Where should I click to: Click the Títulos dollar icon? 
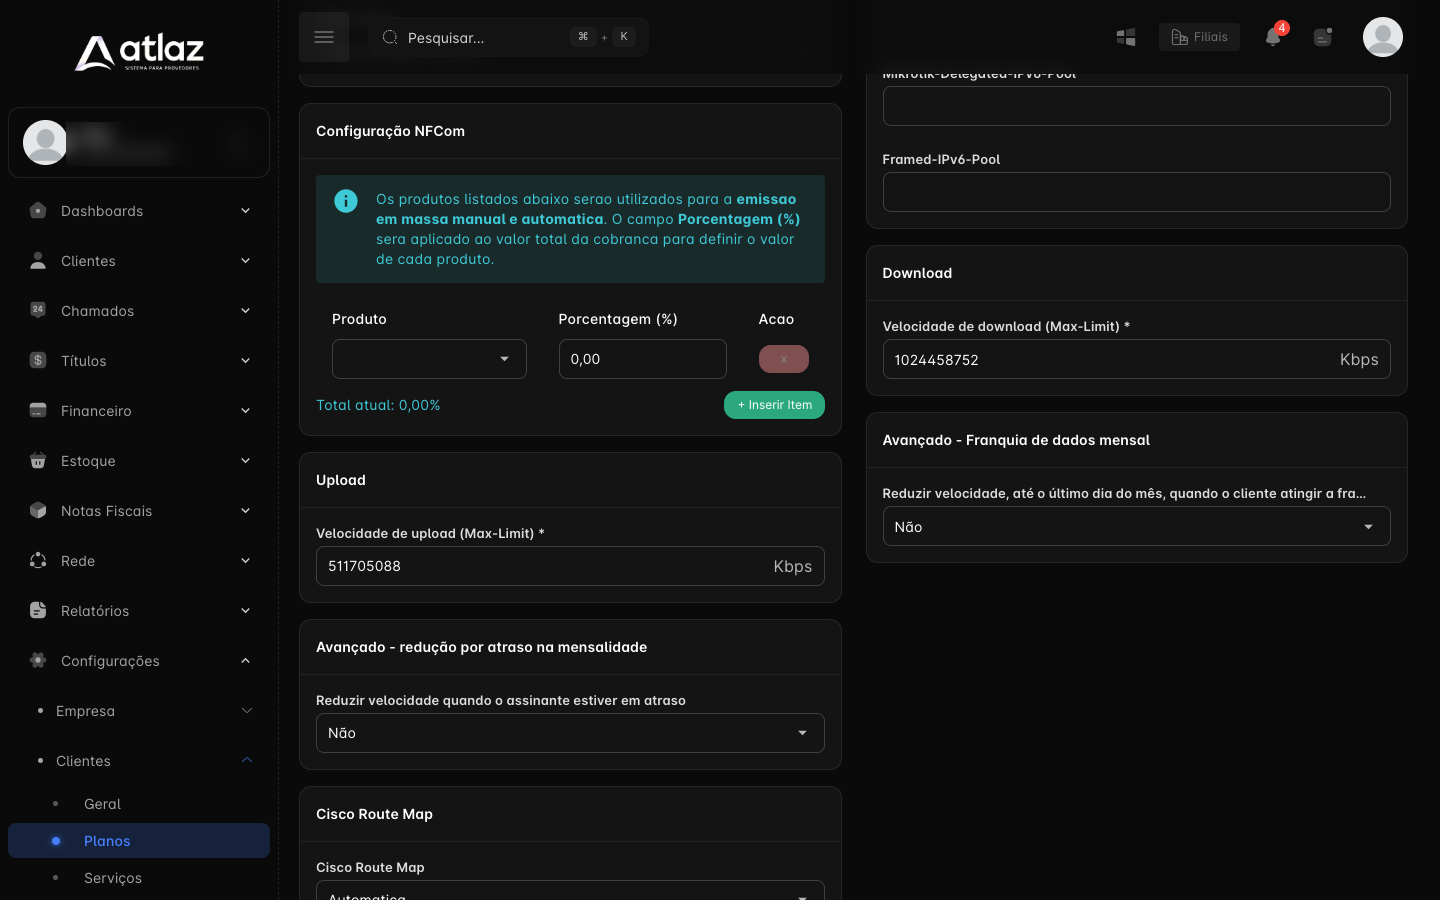tap(38, 360)
